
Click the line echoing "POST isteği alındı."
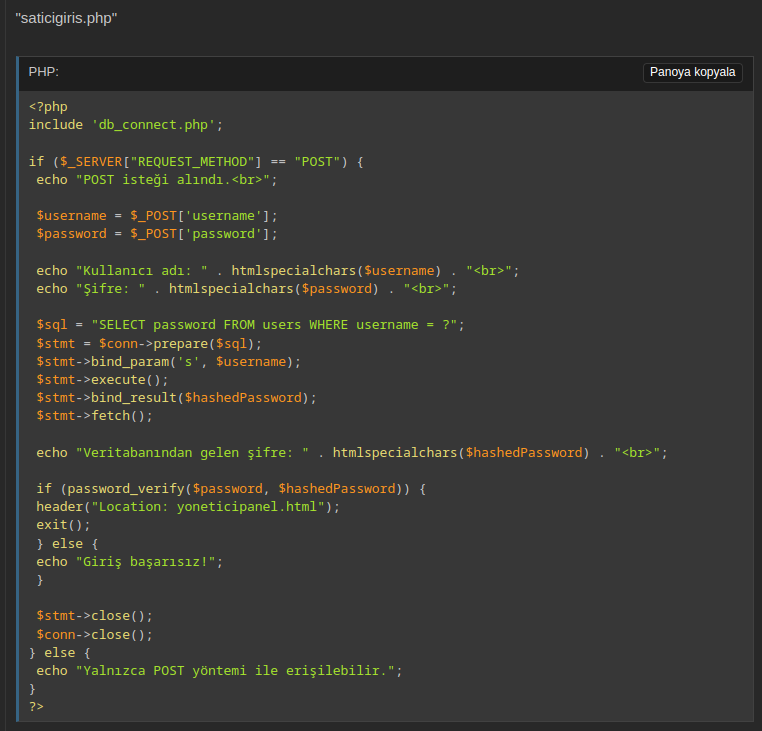pos(156,180)
